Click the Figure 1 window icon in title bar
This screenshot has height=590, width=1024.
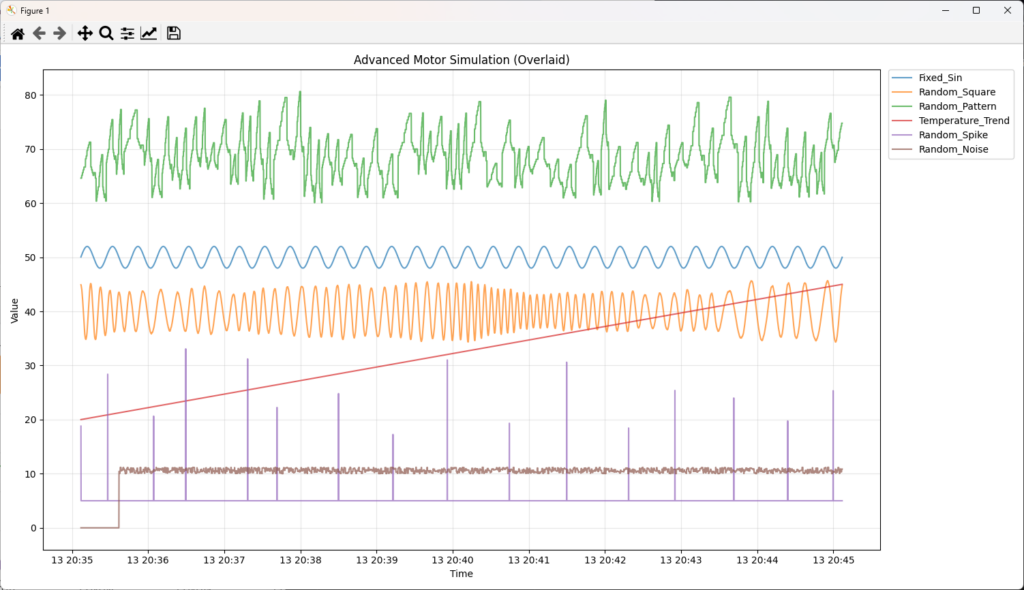10,9
